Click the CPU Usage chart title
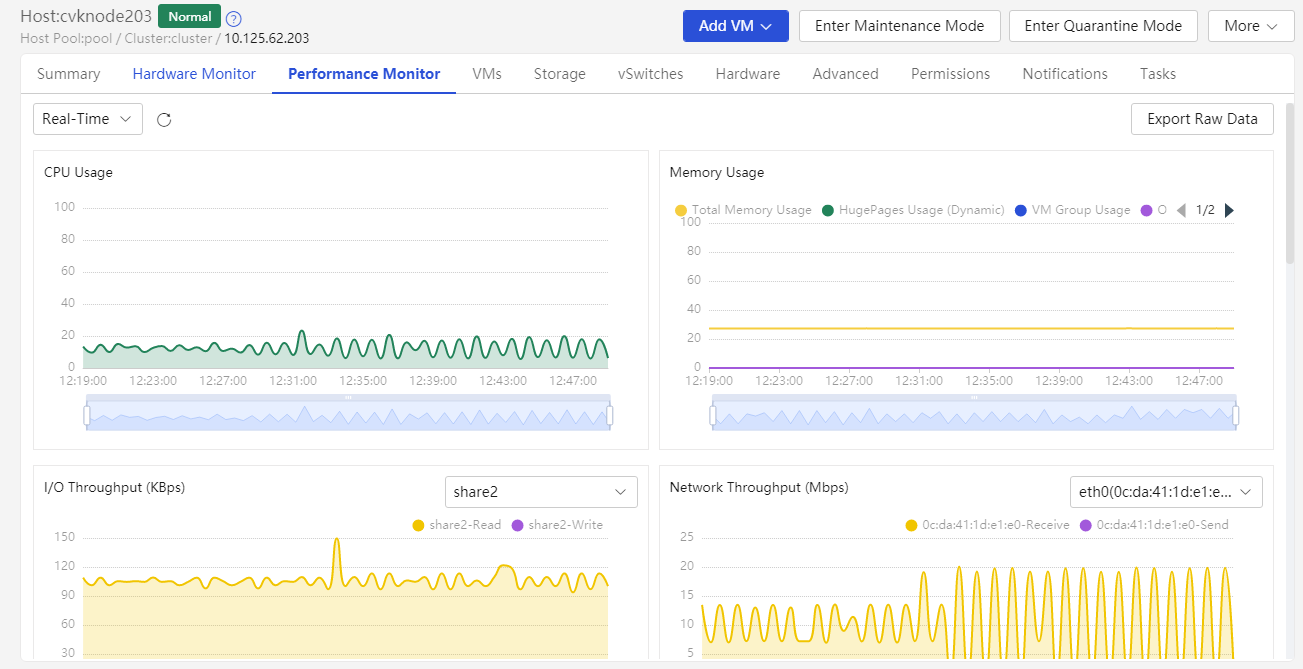 click(78, 172)
